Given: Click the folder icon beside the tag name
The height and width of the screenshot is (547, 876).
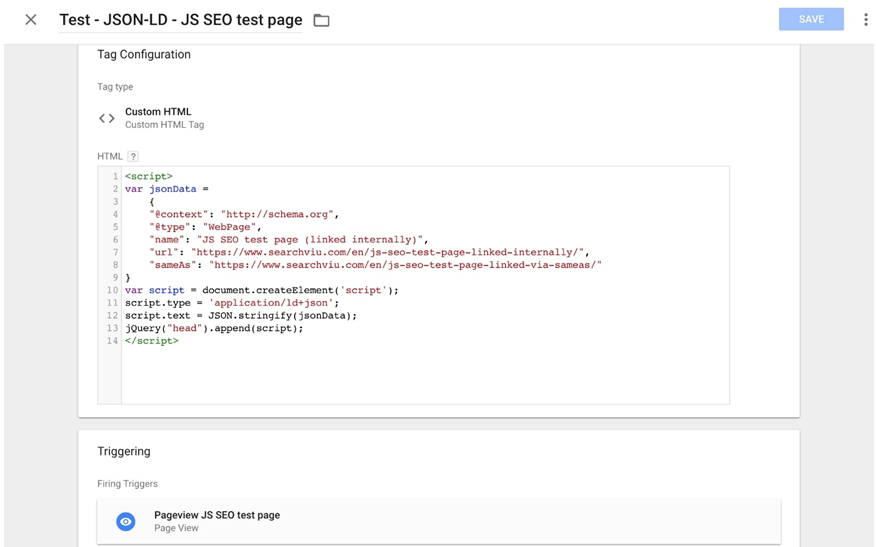Looking at the screenshot, I should [321, 21].
